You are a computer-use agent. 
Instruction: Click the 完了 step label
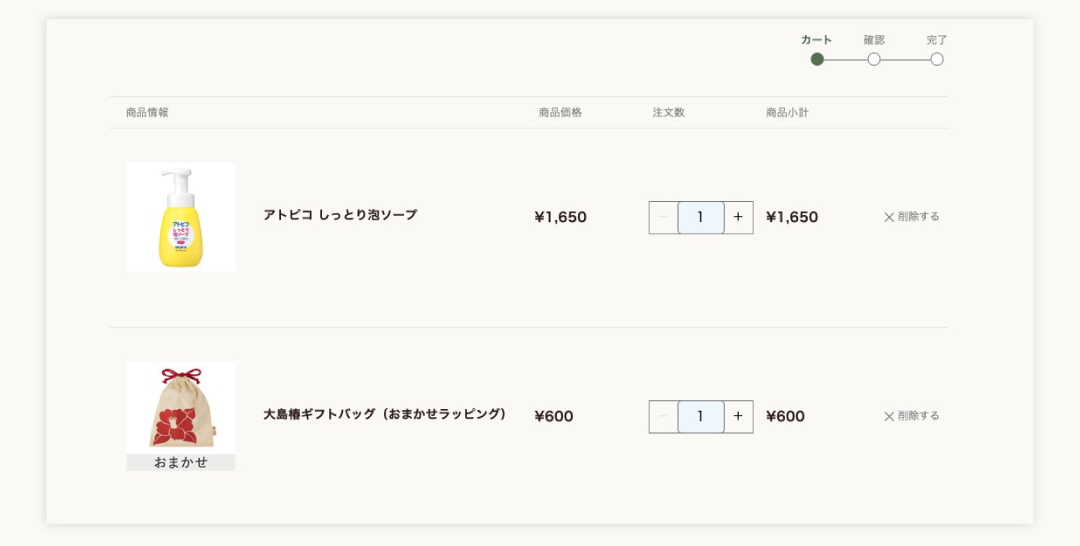(x=937, y=40)
